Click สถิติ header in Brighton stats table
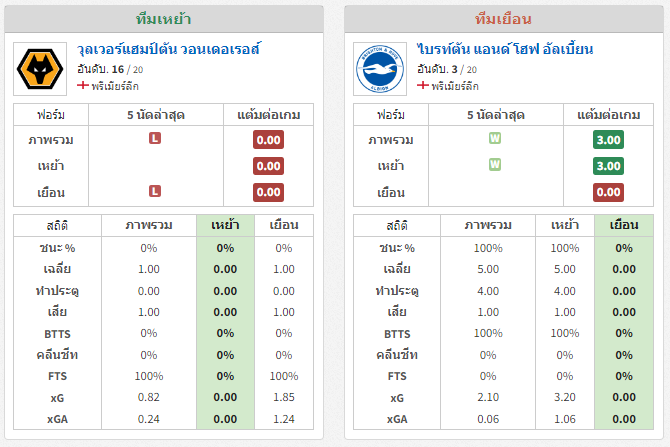The width and height of the screenshot is (670, 447). point(397,225)
